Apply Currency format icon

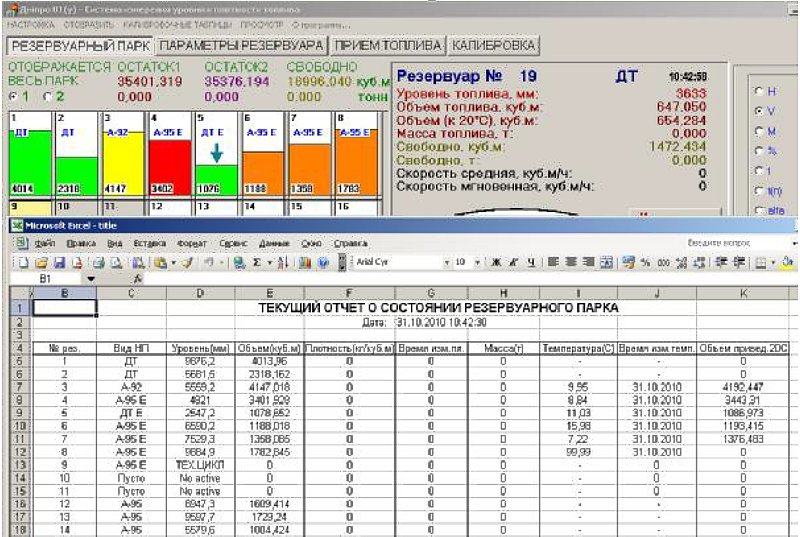[629, 262]
